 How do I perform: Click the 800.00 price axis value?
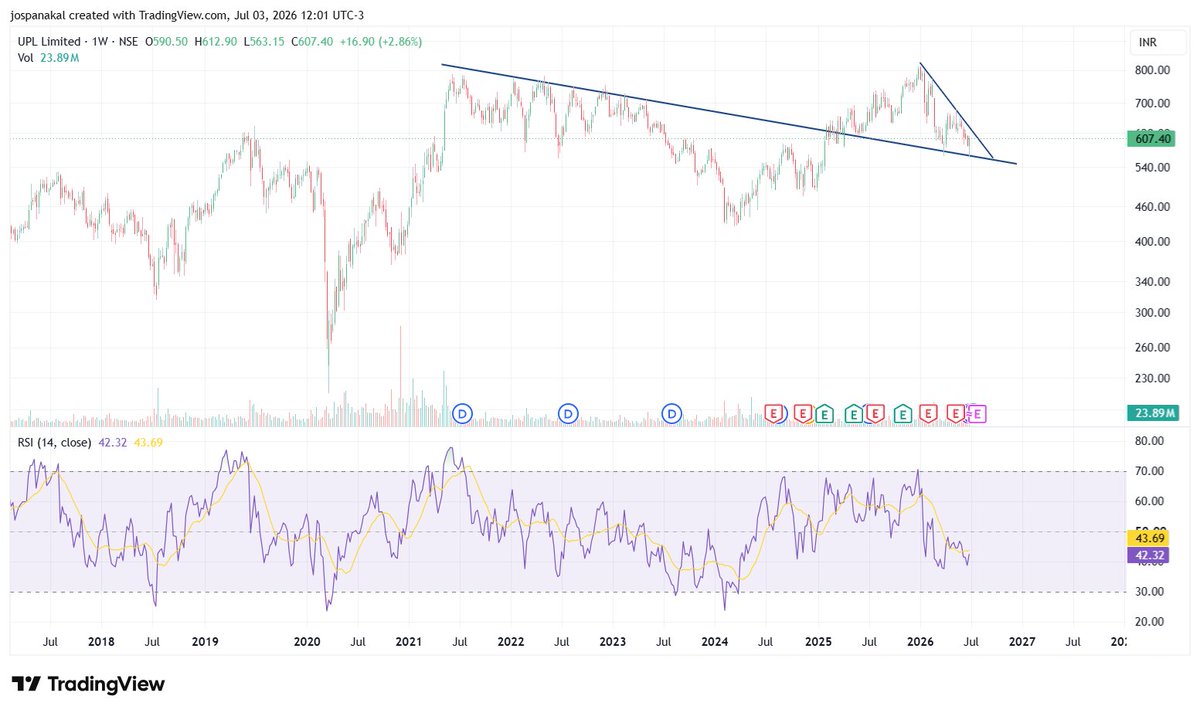(x=1153, y=70)
